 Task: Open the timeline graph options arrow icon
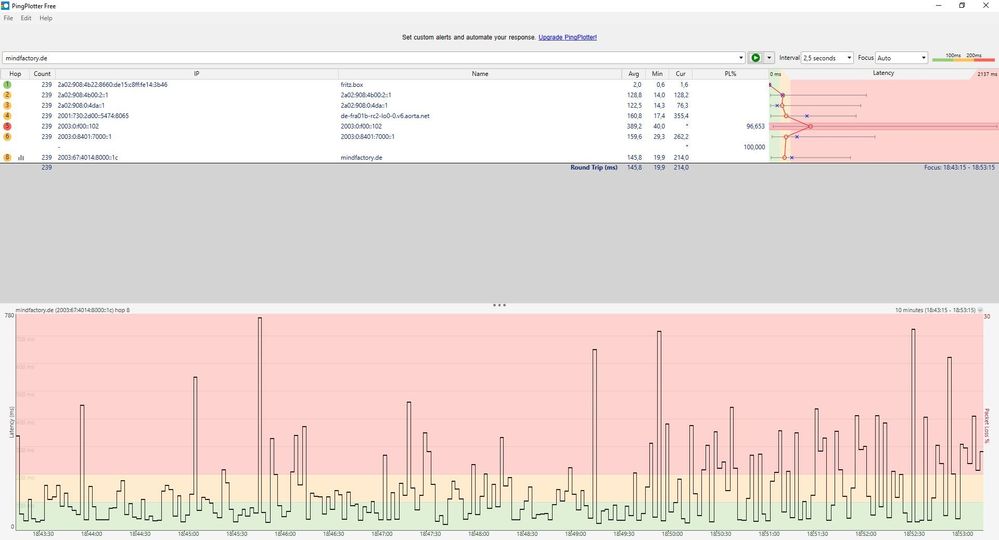click(x=981, y=310)
